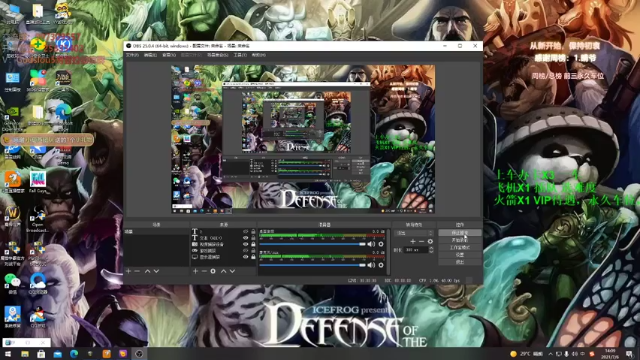Open the 淡出 transition type dropdown
640x360 pixels.
(414, 233)
